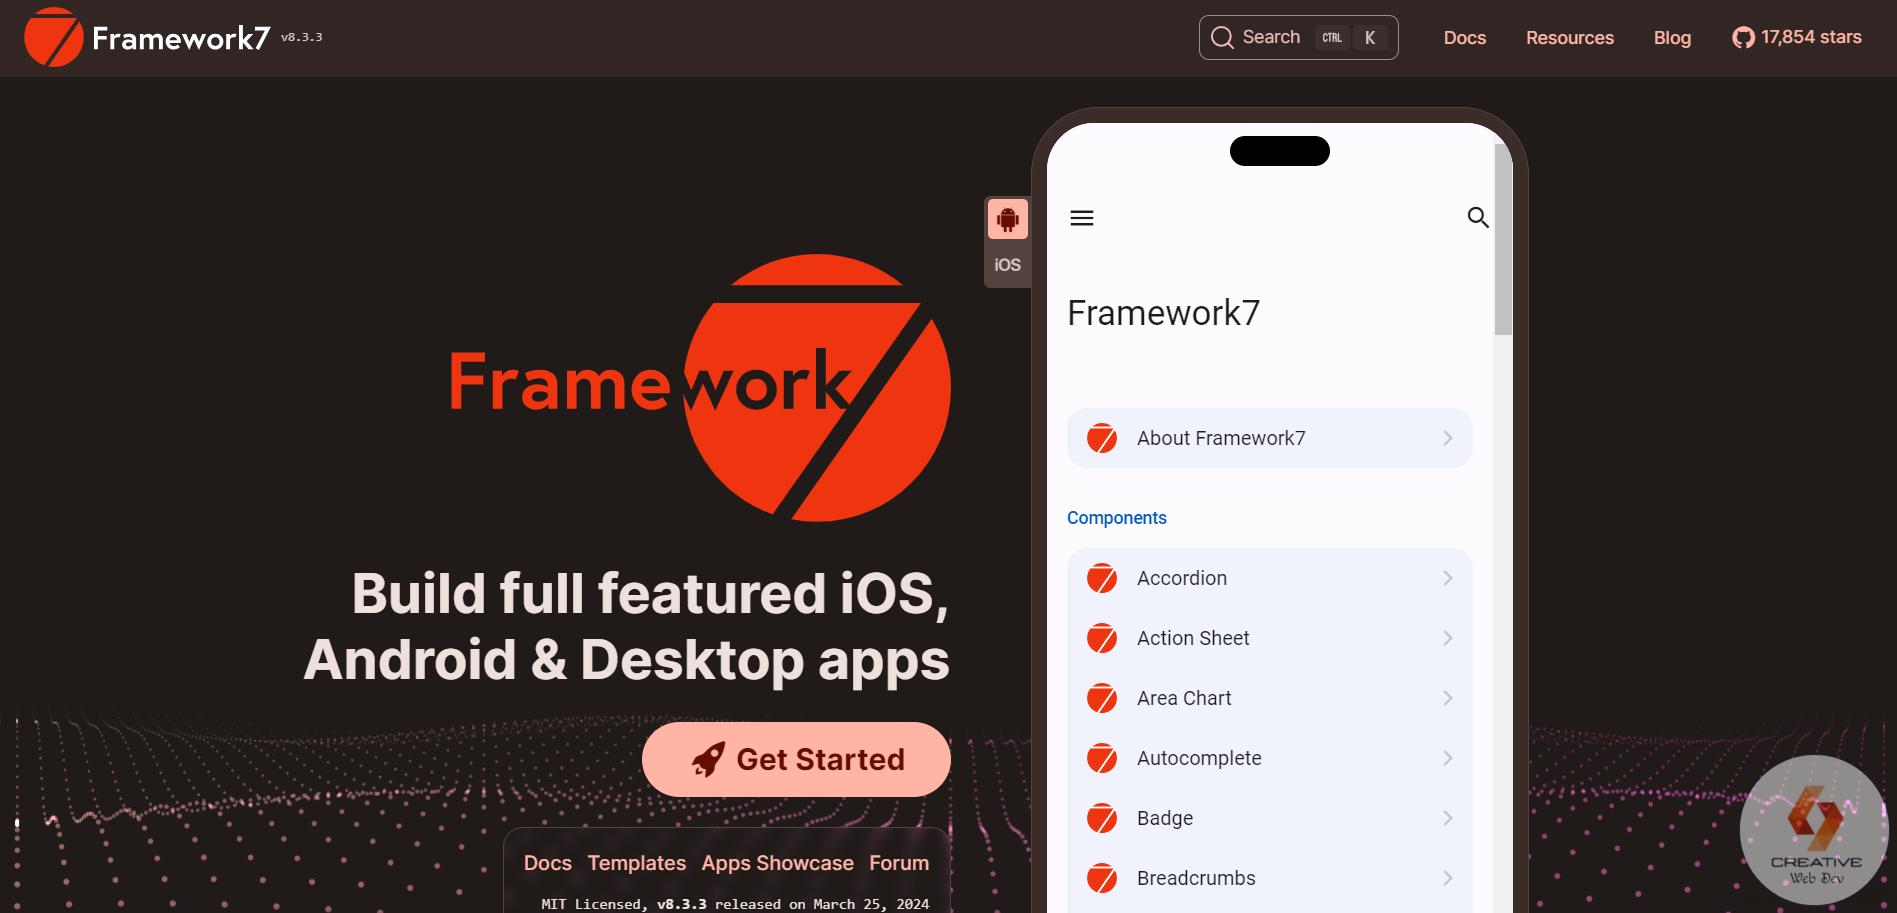1897x913 pixels.
Task: Open the 17,854 stars GitHub link
Action: 1797,38
